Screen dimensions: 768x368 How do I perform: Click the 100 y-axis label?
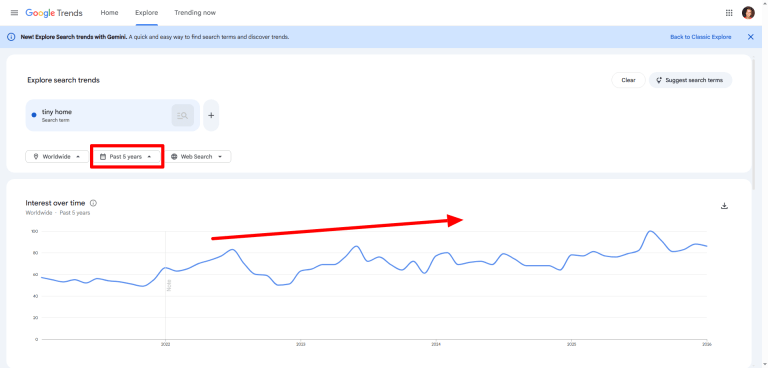34,231
